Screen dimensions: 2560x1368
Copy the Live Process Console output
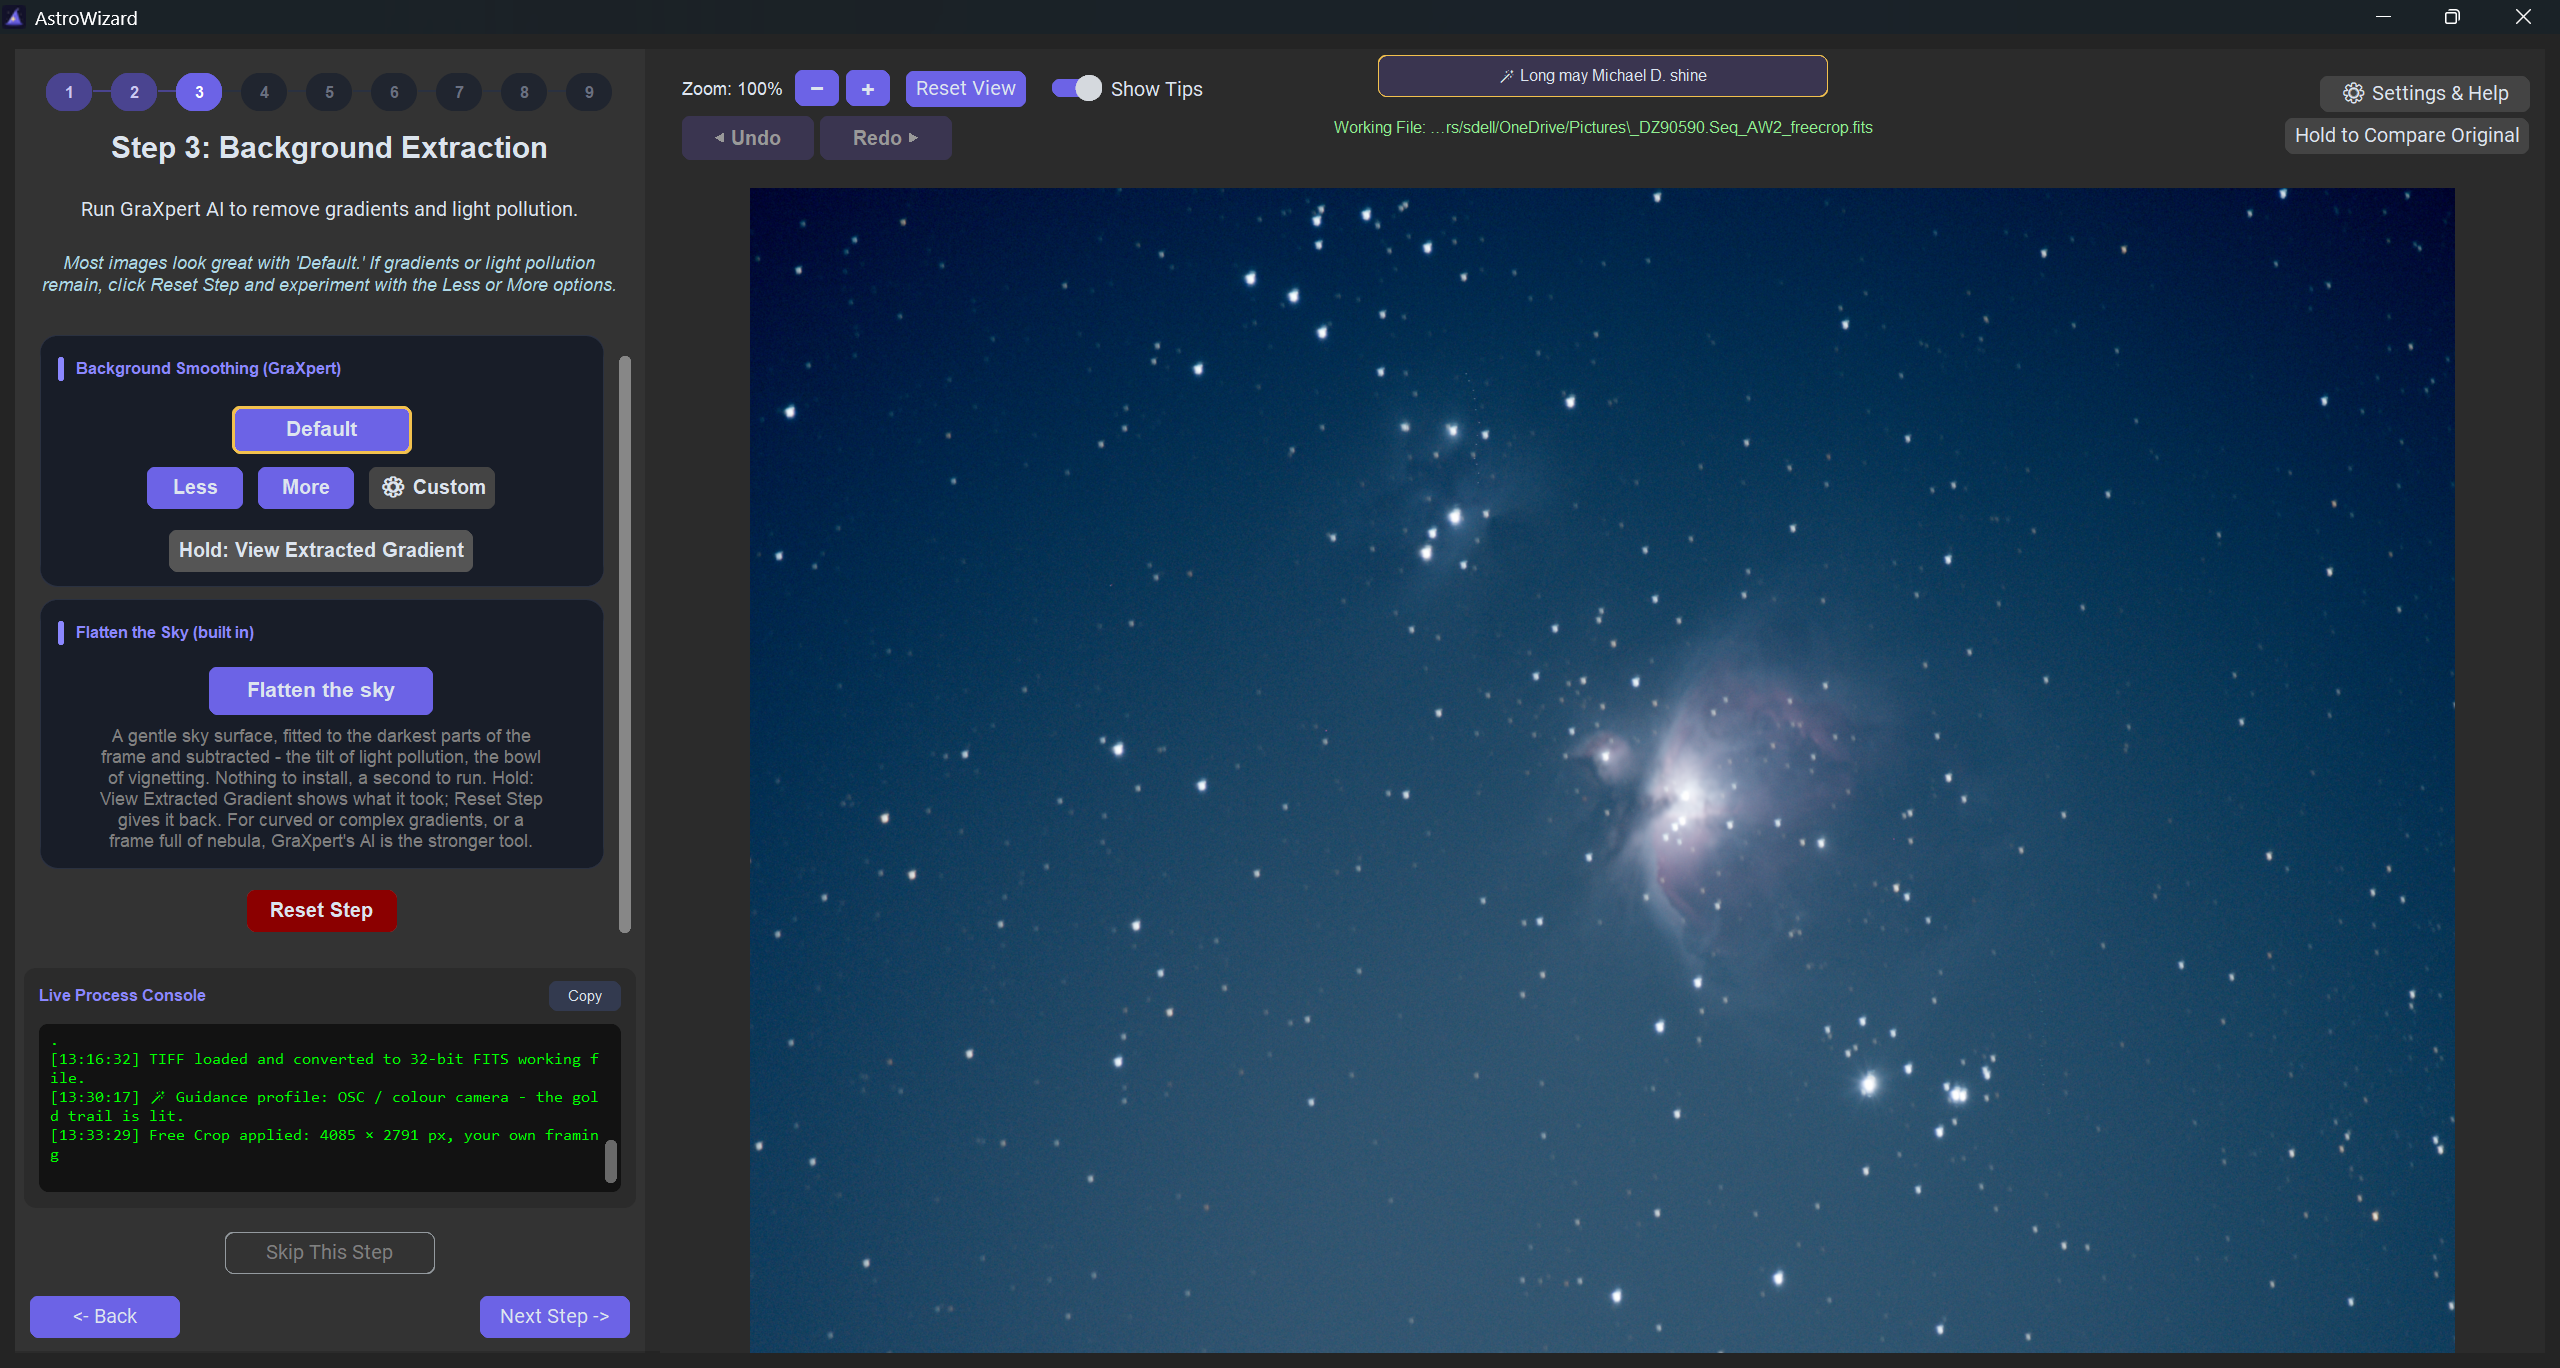[x=585, y=996]
